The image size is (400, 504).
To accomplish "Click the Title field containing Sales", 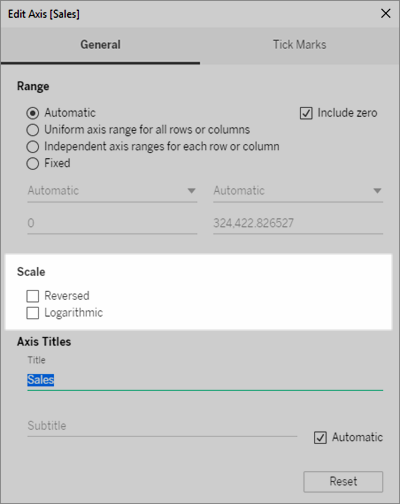I will click(x=205, y=380).
